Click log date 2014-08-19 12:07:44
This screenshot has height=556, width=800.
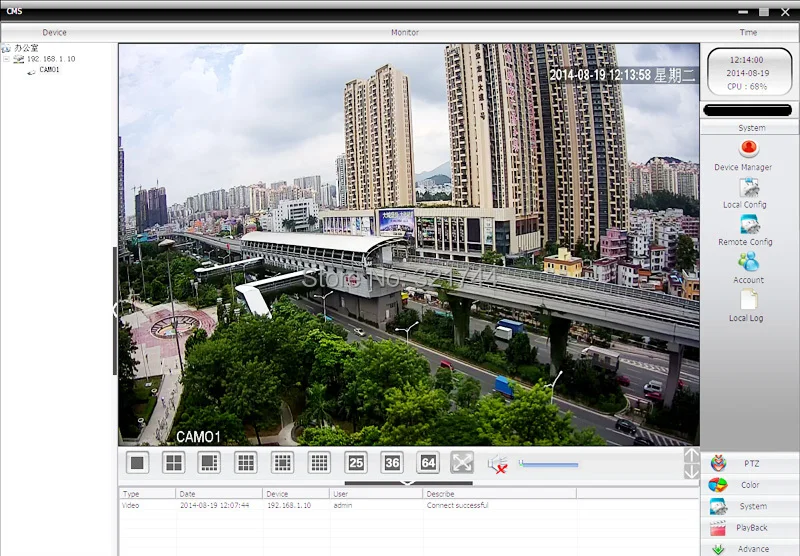tap(214, 506)
